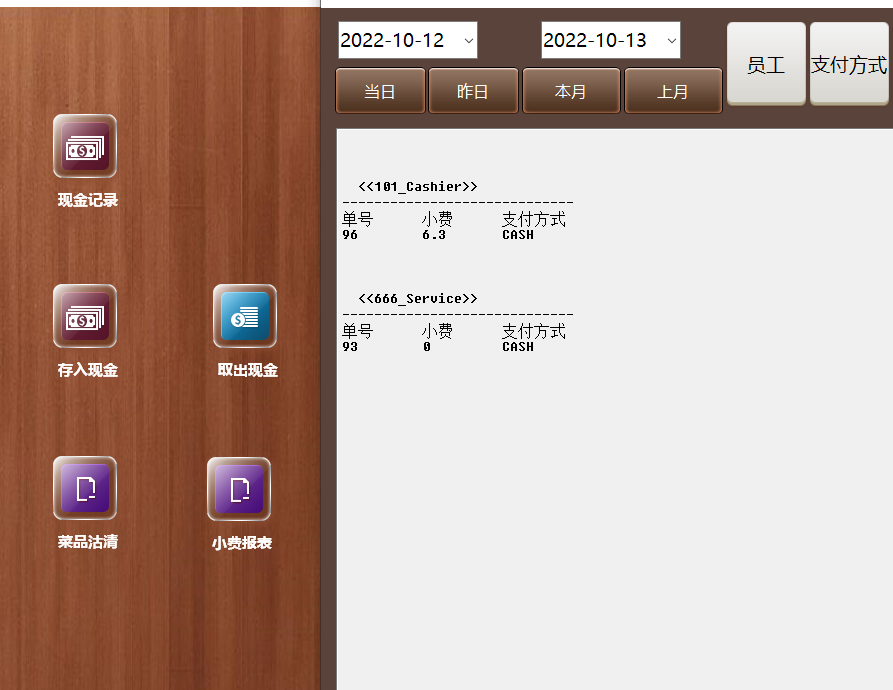This screenshot has width=893, height=690.
Task: Click tip value 6.3
Action: [x=434, y=235]
